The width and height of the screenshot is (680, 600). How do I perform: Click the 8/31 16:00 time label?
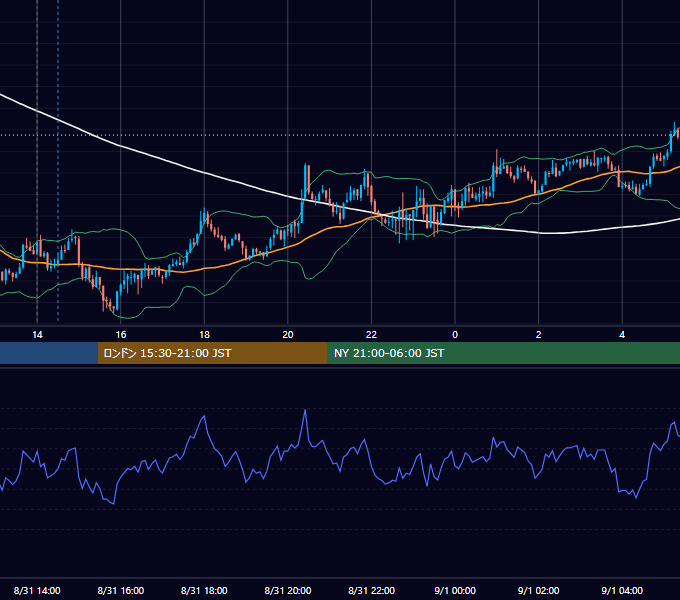[x=121, y=590]
